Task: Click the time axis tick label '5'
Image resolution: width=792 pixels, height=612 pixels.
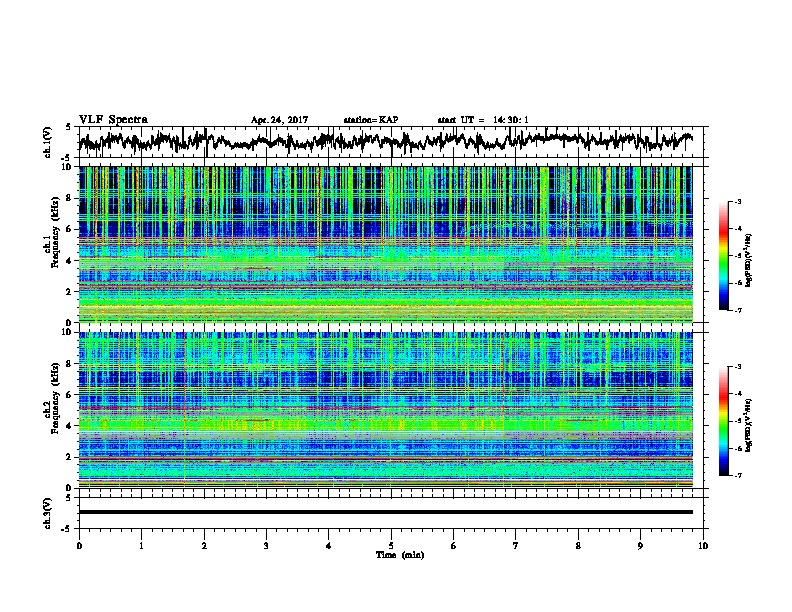Action: pyautogui.click(x=391, y=546)
